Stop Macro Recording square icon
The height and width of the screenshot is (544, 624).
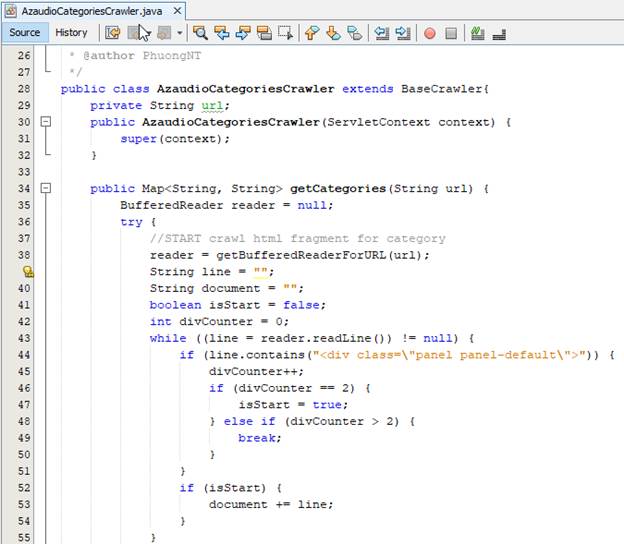pos(451,33)
